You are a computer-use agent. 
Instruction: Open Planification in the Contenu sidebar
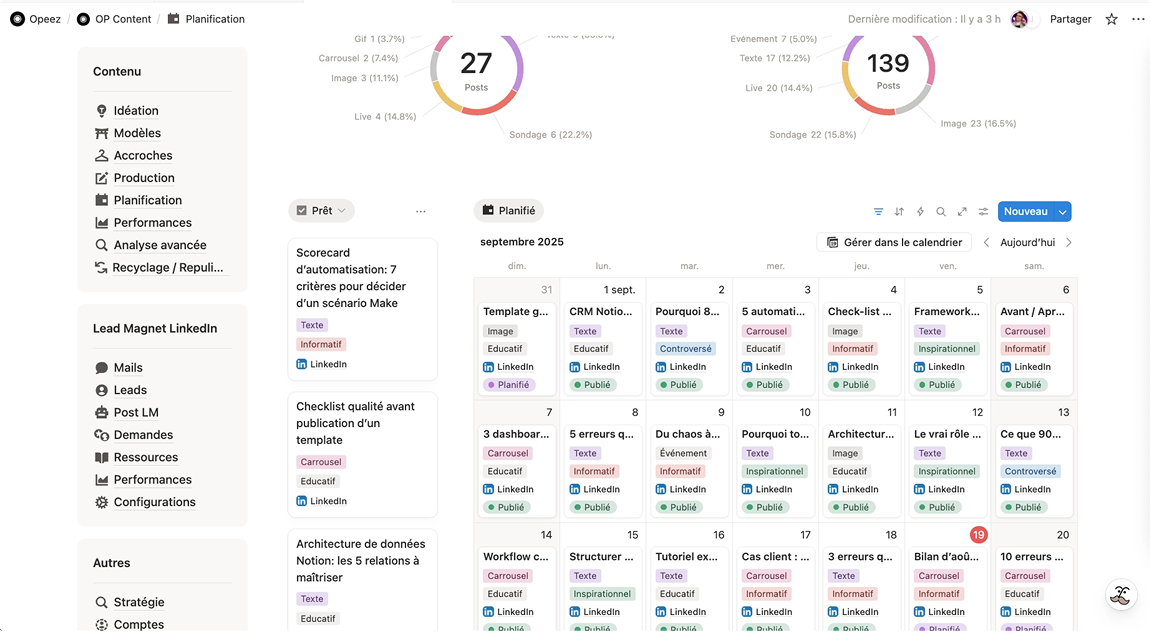(x=147, y=200)
